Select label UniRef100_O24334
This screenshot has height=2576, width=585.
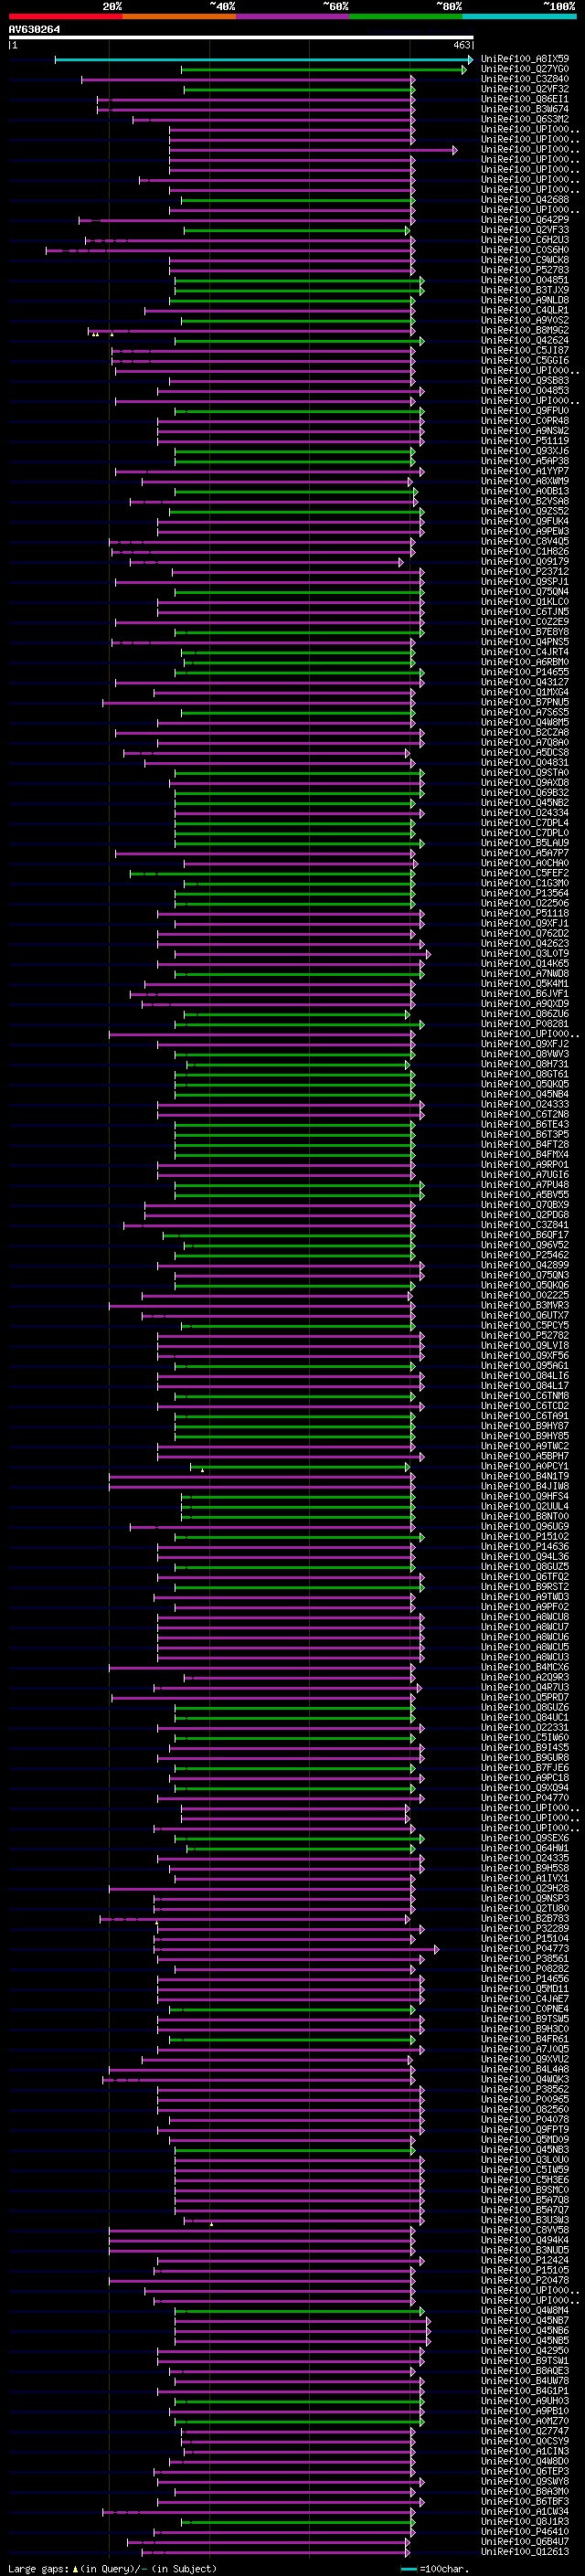tap(525, 812)
